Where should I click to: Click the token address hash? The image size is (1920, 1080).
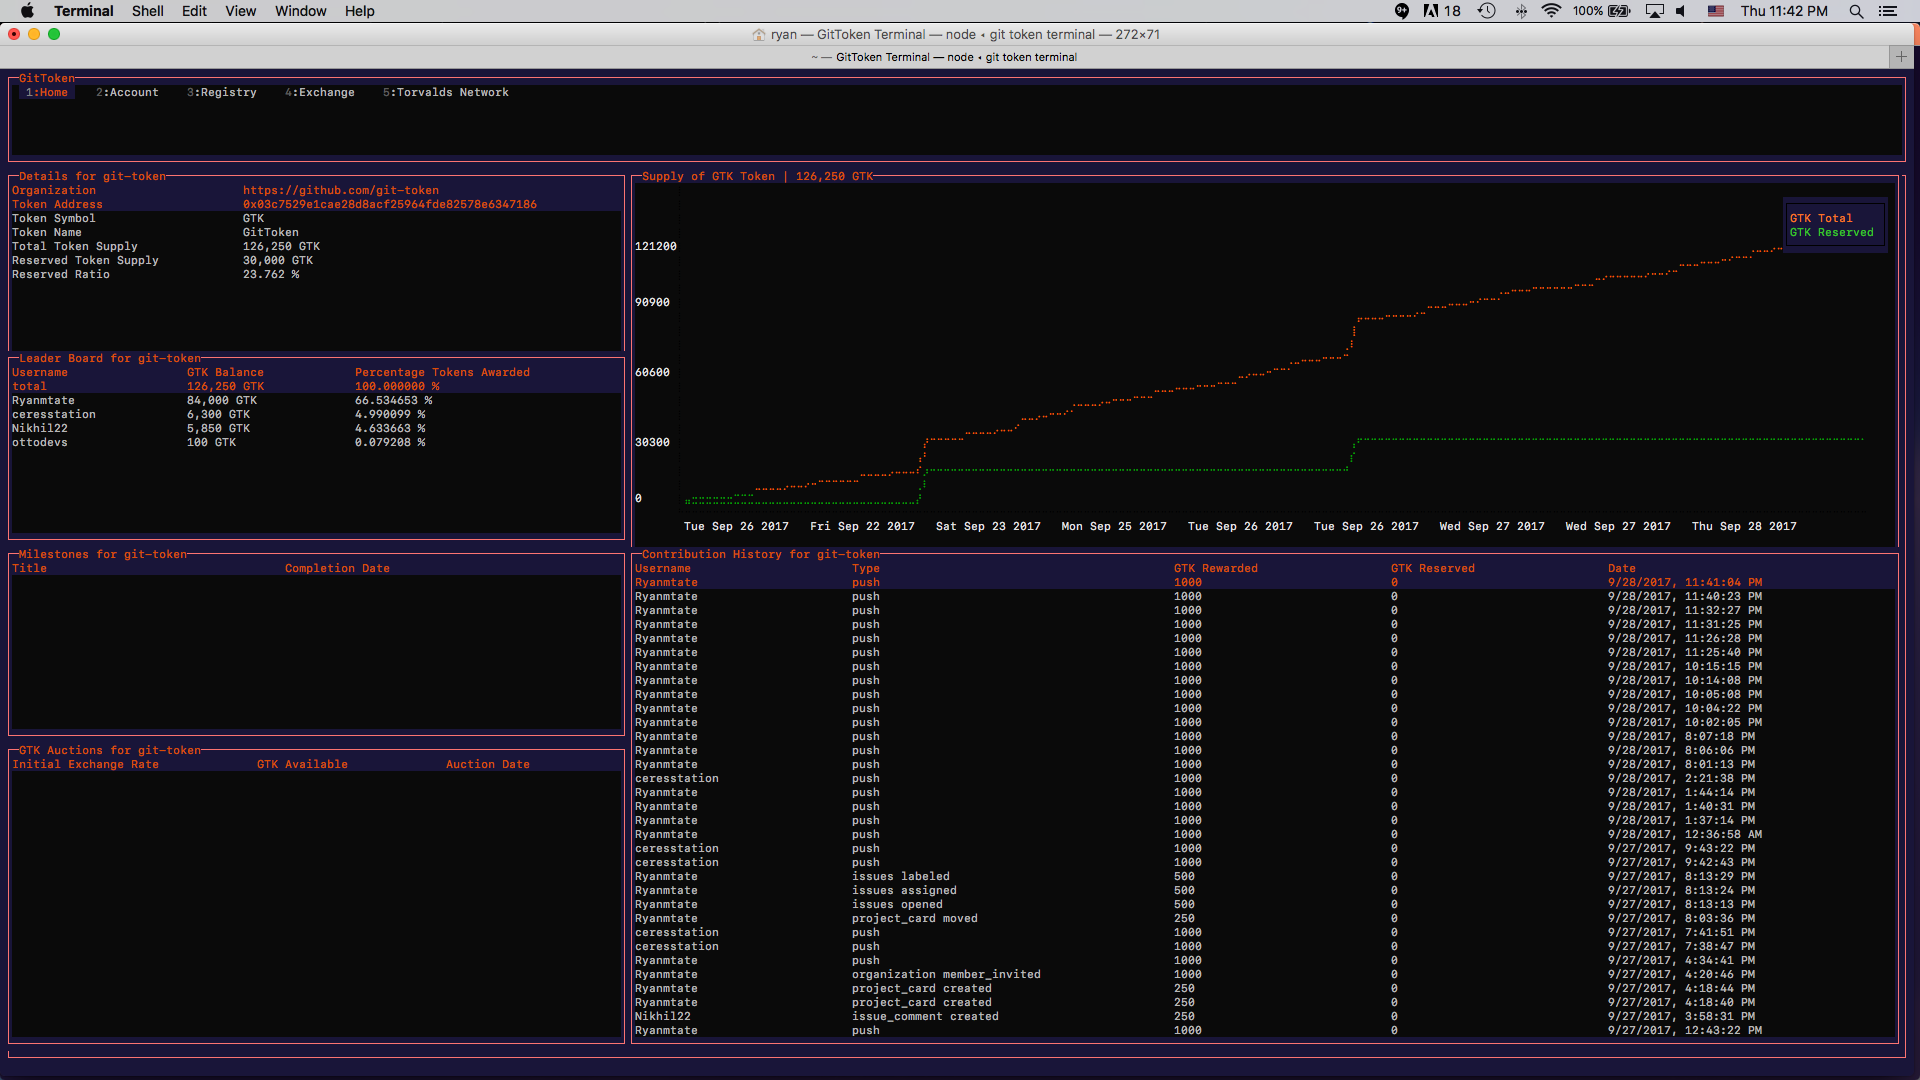pos(389,204)
